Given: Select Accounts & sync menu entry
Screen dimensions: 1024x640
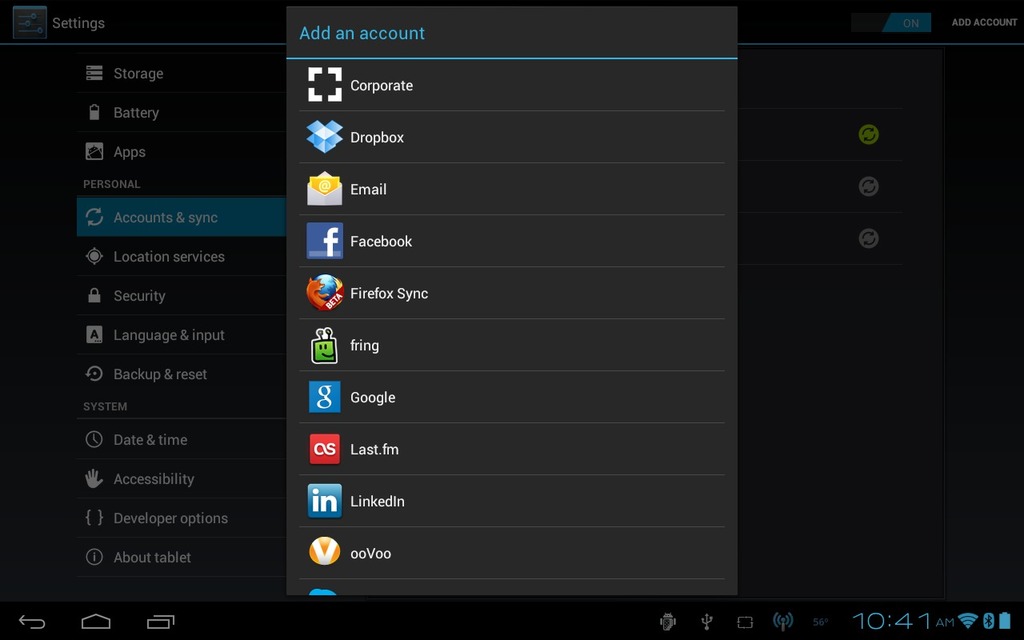Looking at the screenshot, I should [182, 217].
